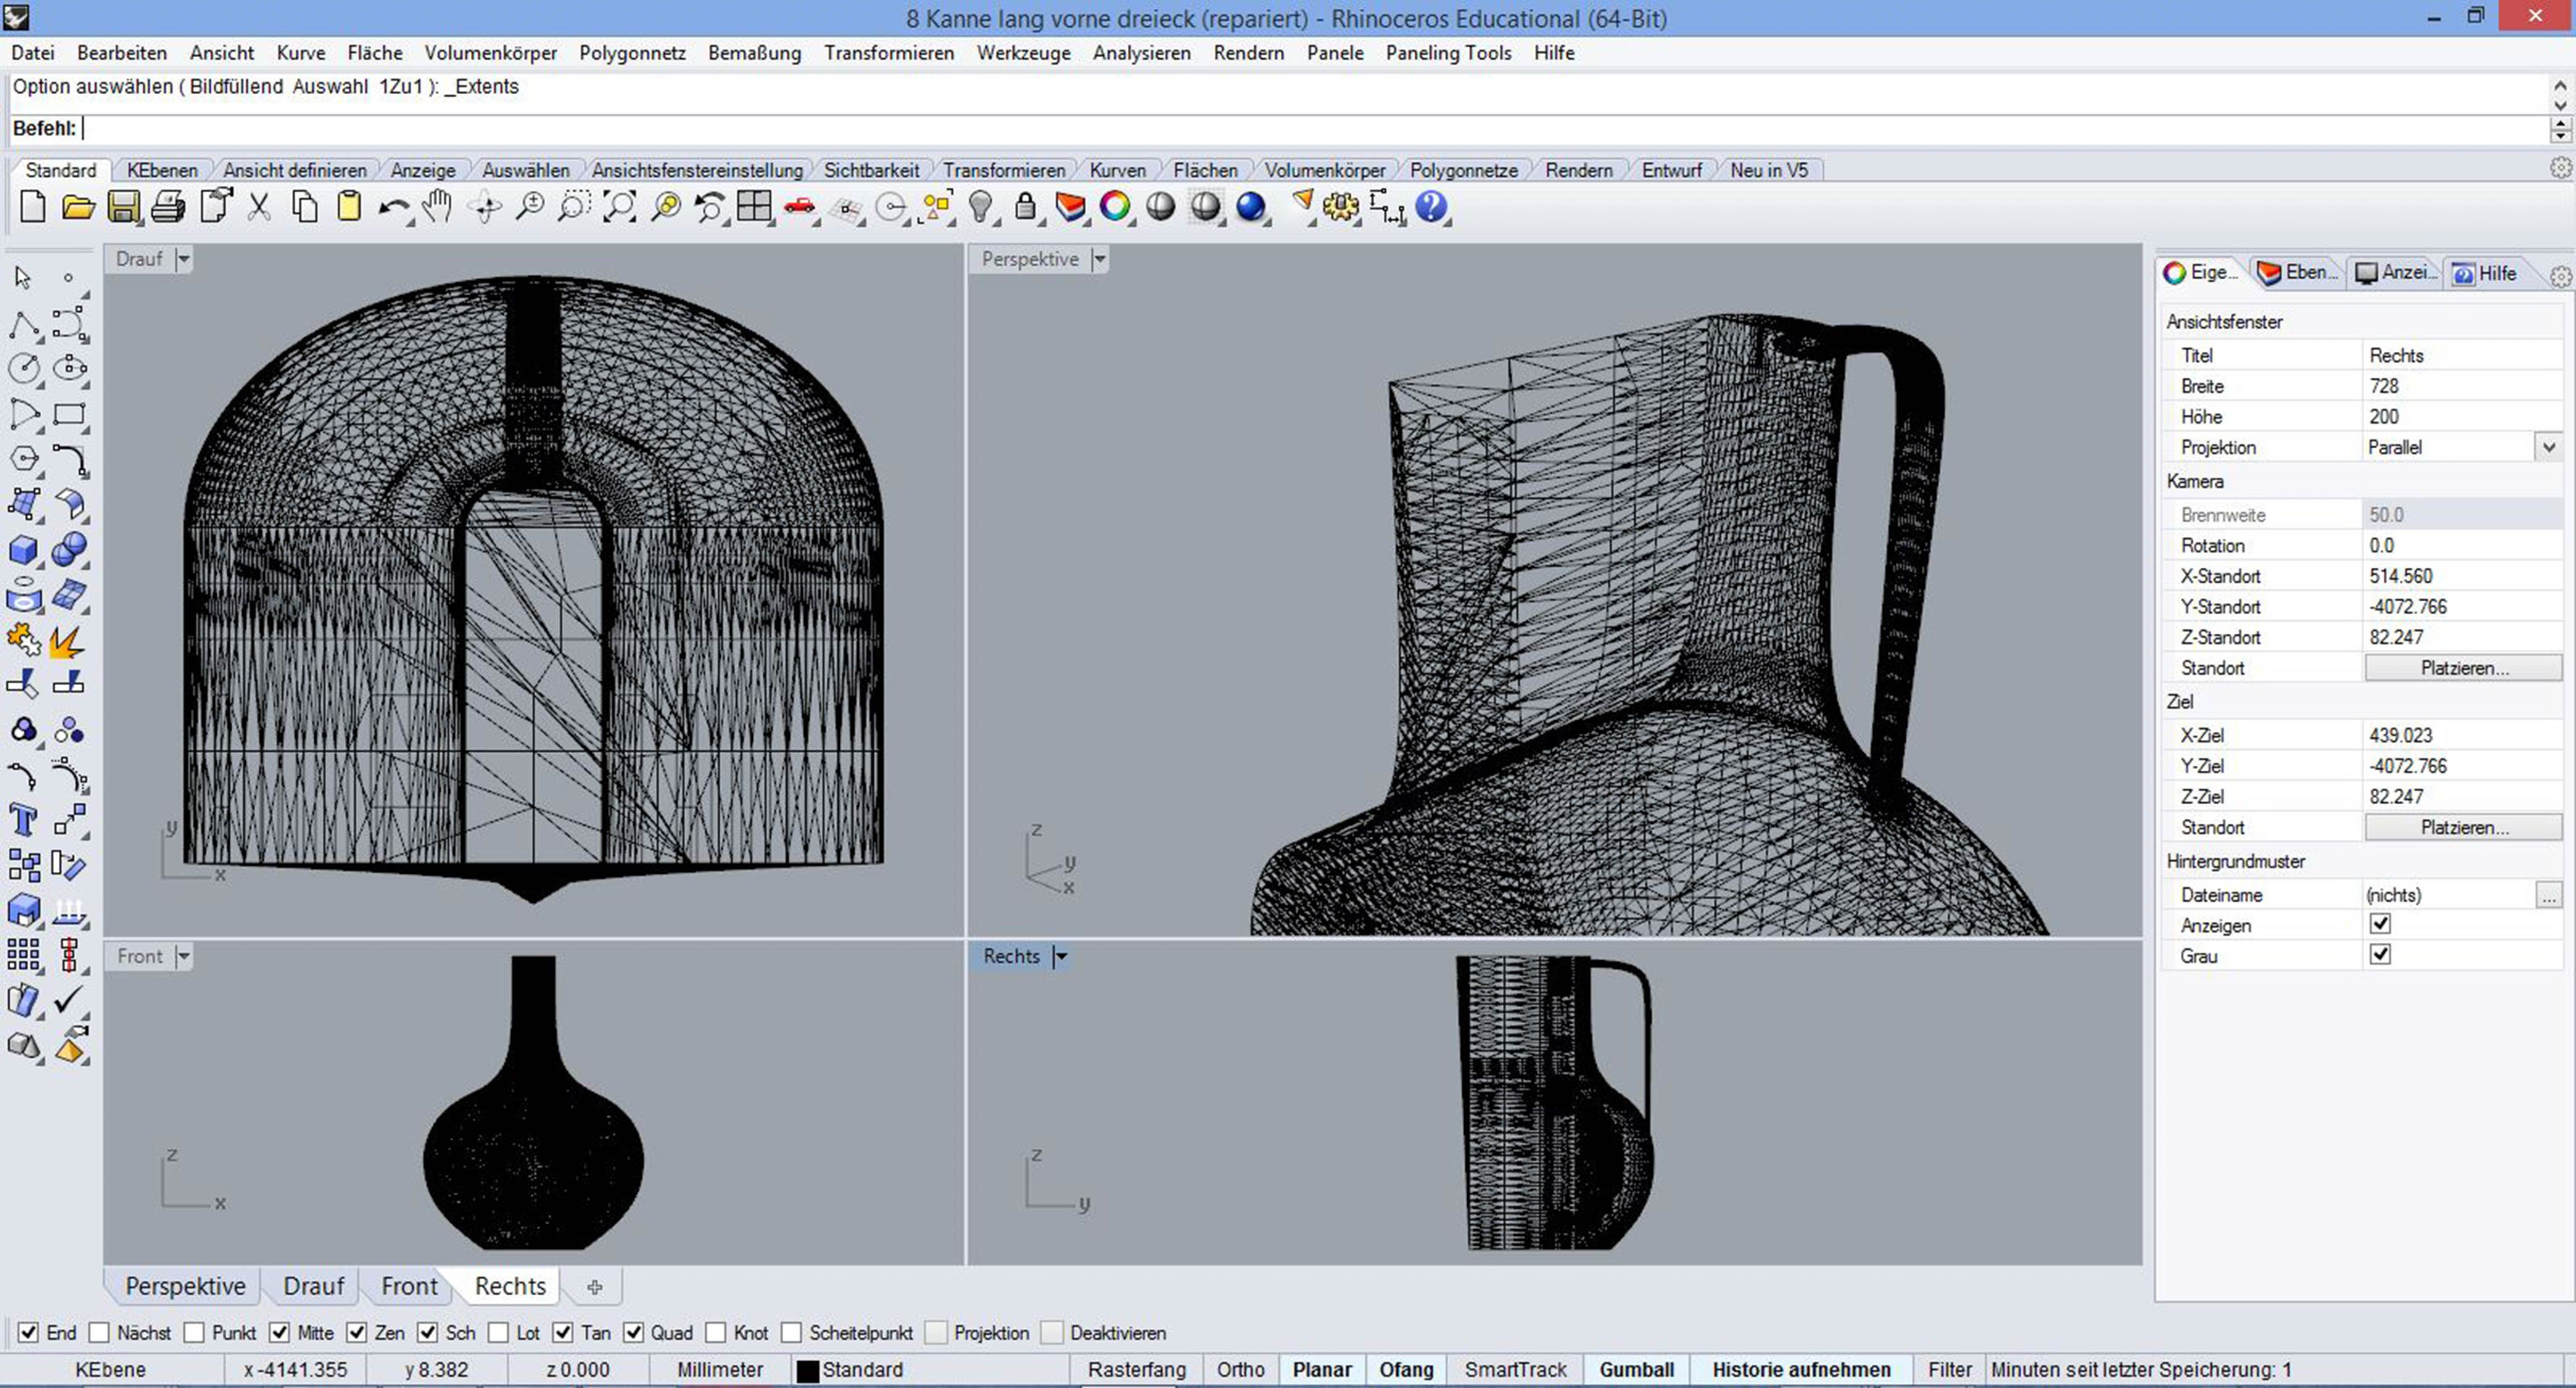Browse background file with ... button
2576x1388 pixels.
click(2549, 895)
